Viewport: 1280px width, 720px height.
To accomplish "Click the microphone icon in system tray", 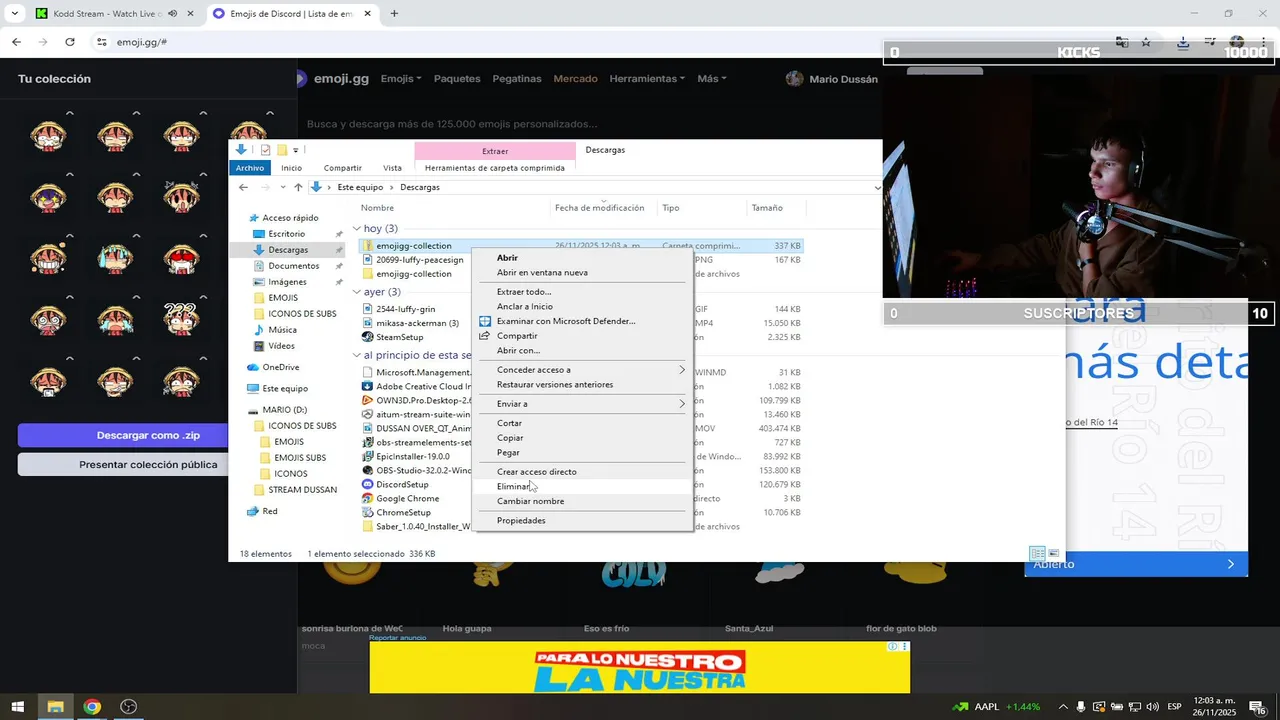I will [1081, 707].
